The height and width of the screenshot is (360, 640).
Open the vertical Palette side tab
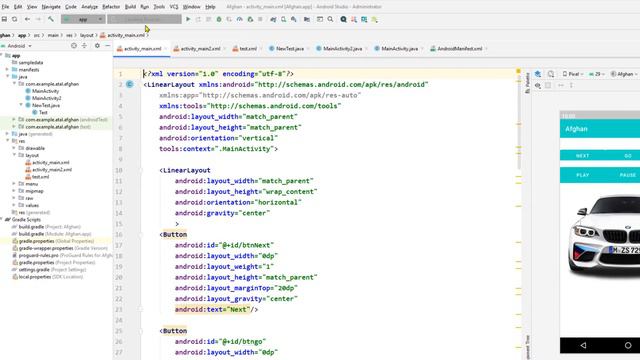click(x=527, y=83)
